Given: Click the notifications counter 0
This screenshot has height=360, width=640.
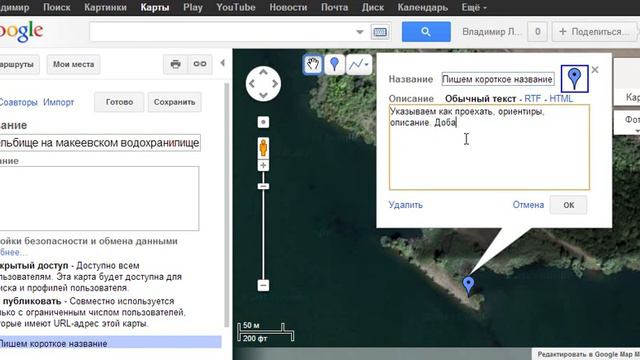Looking at the screenshot, I should (538, 32).
